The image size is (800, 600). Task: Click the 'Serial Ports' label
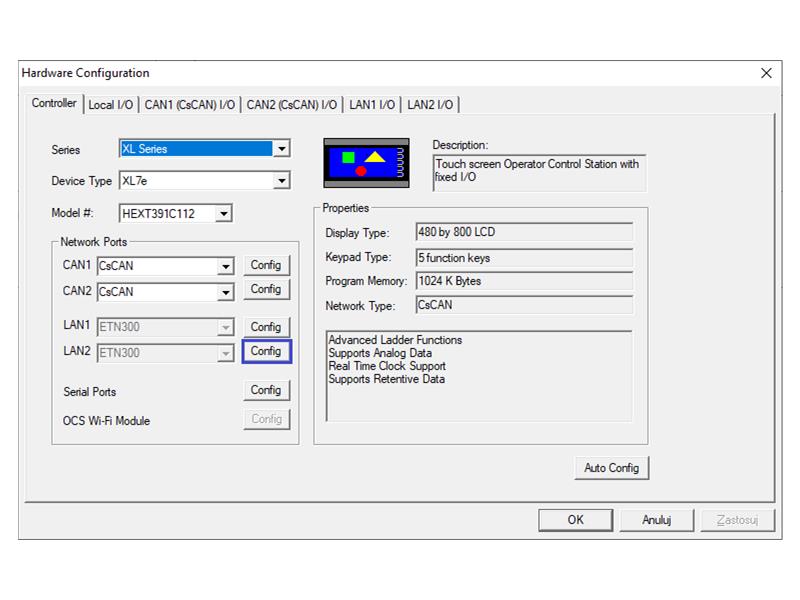(90, 392)
